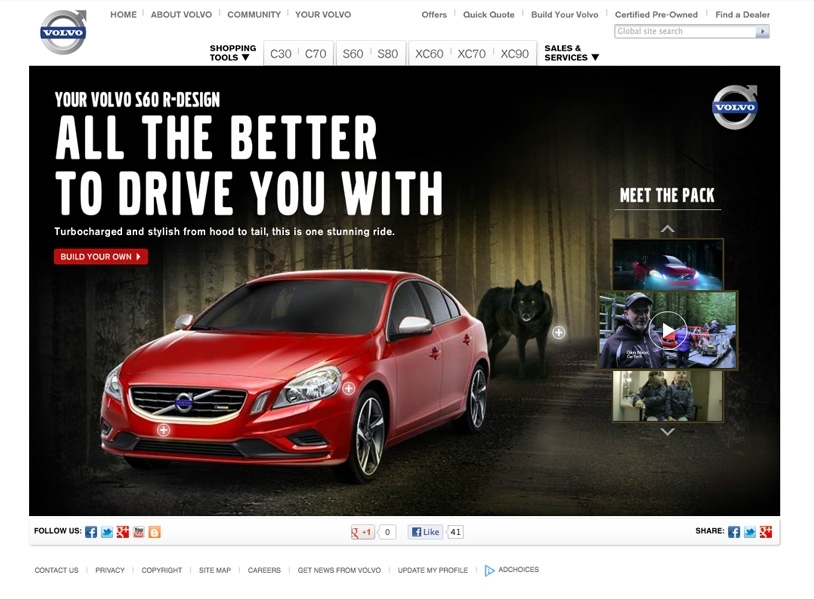This screenshot has height=600, width=814.
Task: Open Volvo's Blogger icon under Follow Us
Action: click(x=155, y=531)
